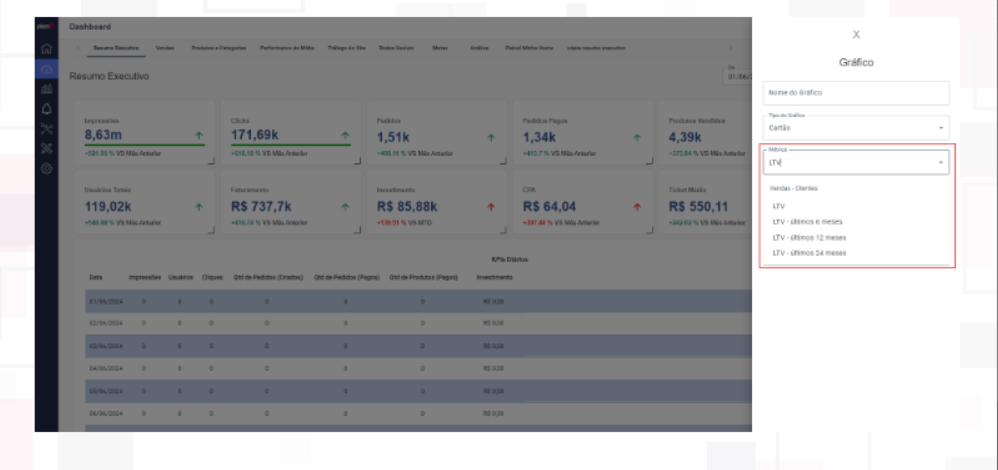This screenshot has height=470, width=998.
Task: Click the Qtd de Pedidos (Criados) column header
Action: (x=268, y=278)
